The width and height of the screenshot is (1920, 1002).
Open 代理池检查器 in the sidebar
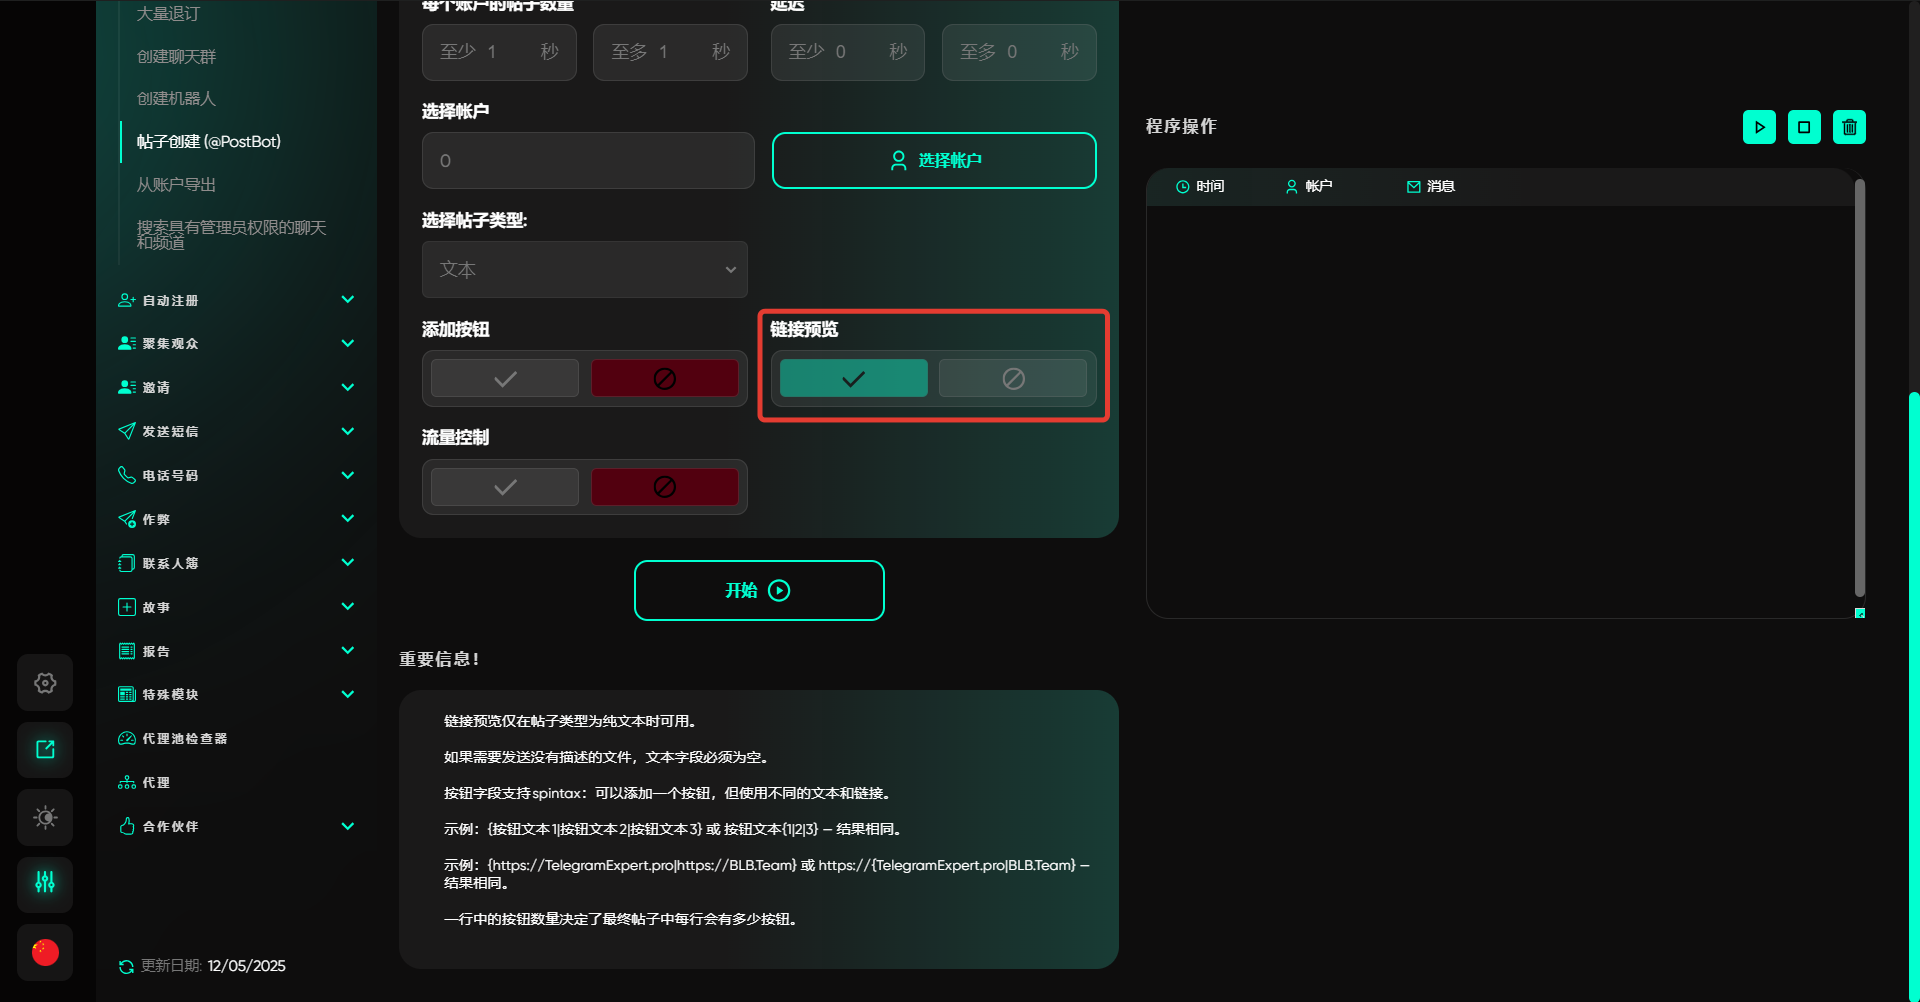184,739
